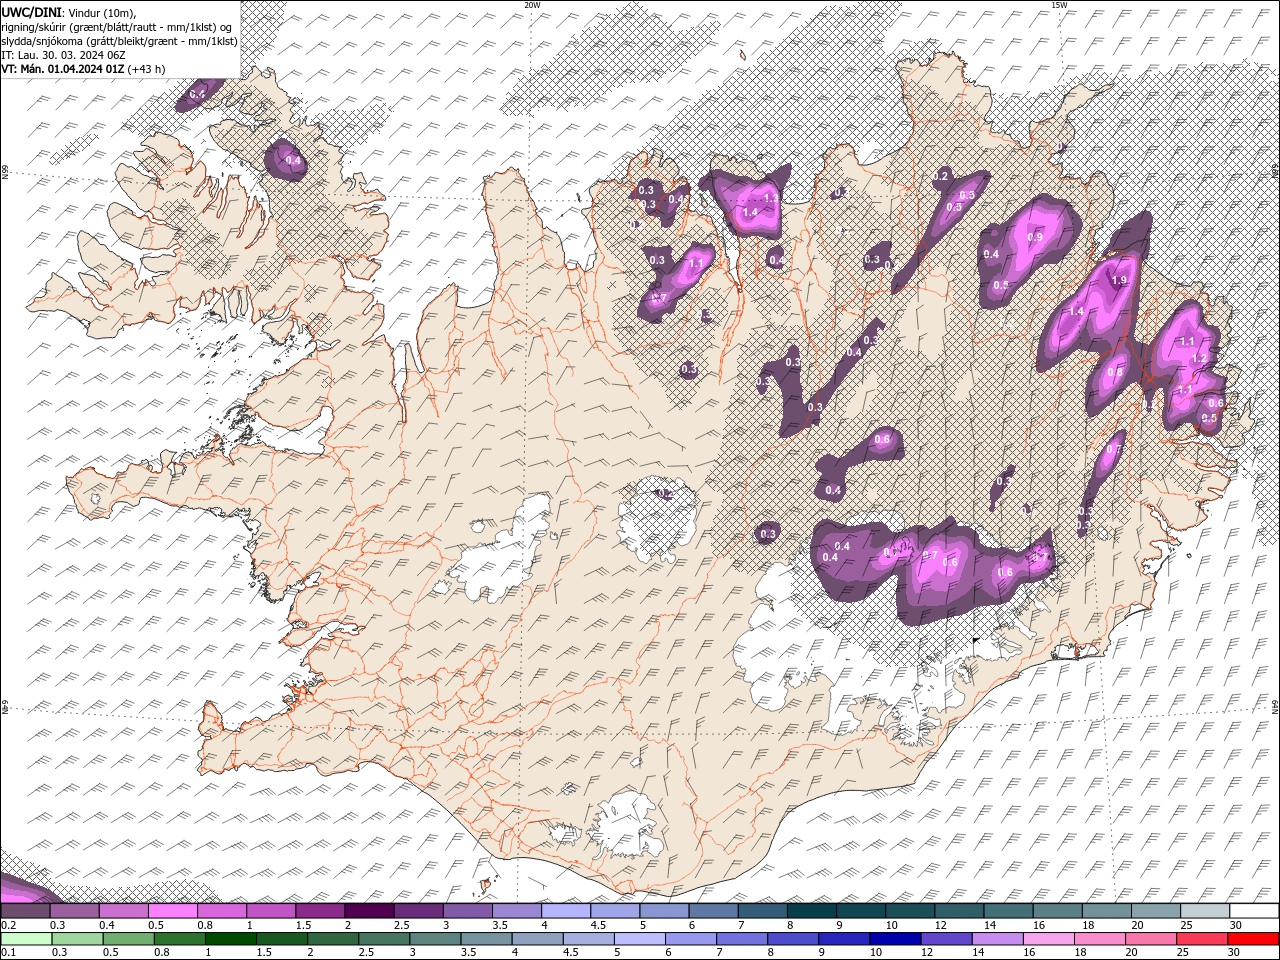Click the 'VT: Mán. 01.04.2024 01Z (+43 h)' line
The image size is (1280, 960).
click(84, 69)
